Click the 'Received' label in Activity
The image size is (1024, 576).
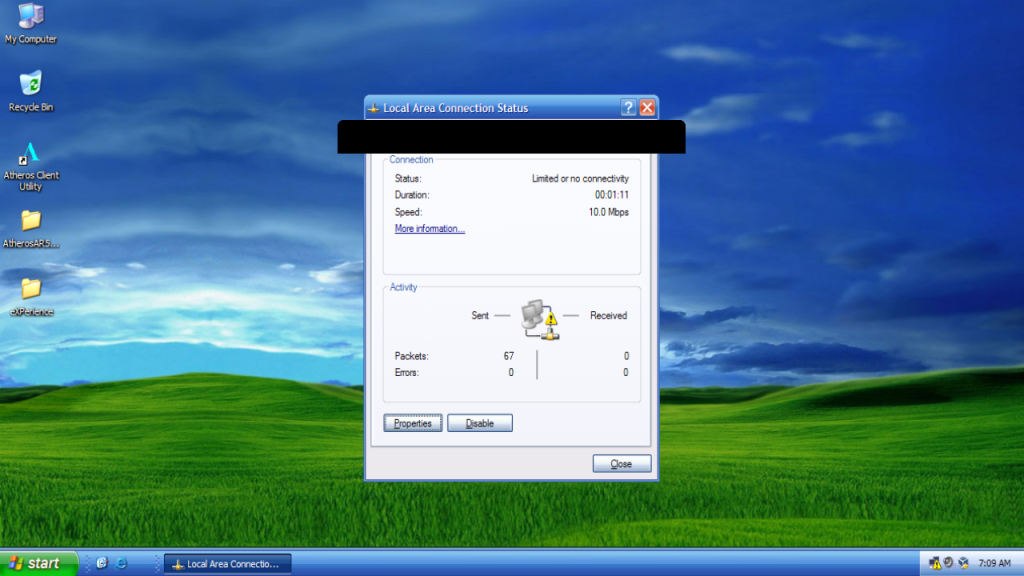tap(609, 315)
